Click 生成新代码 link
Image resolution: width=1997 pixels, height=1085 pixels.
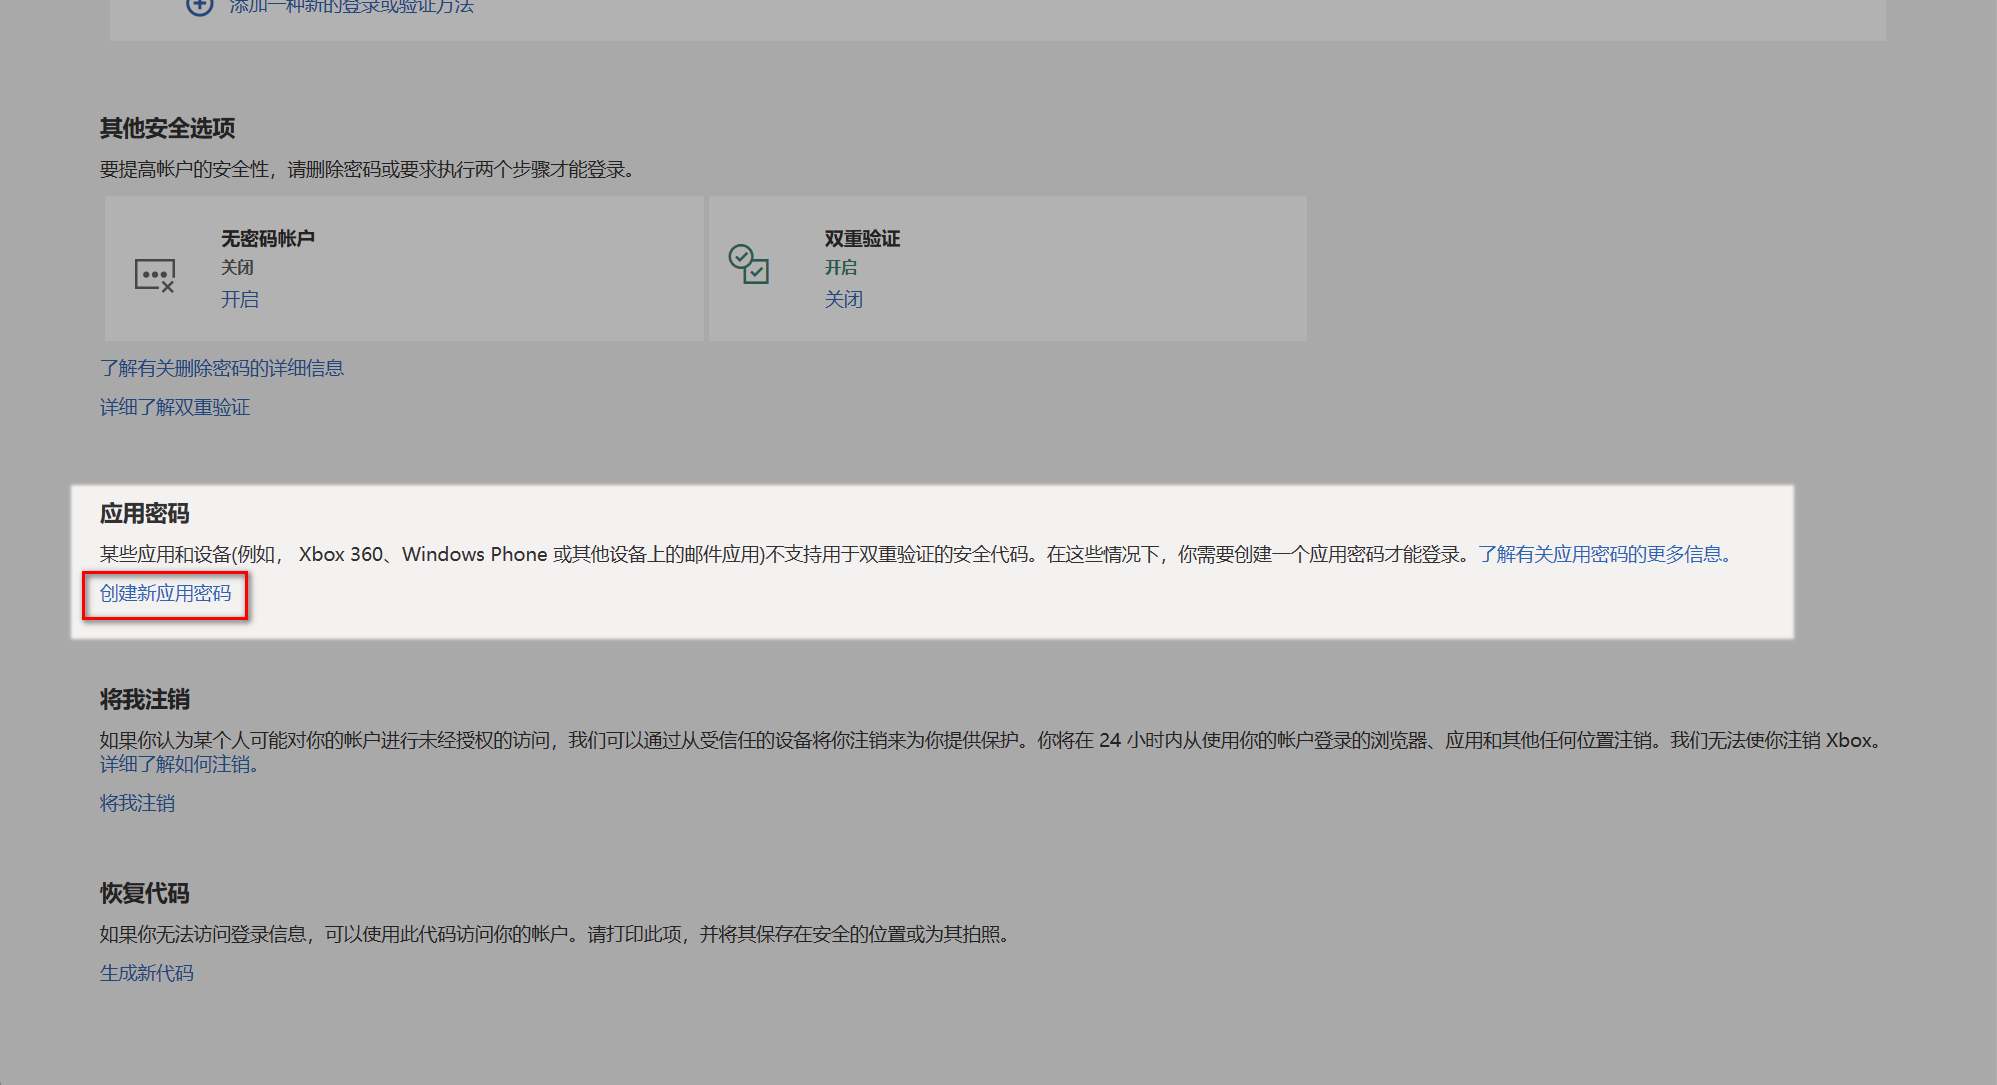tap(146, 973)
